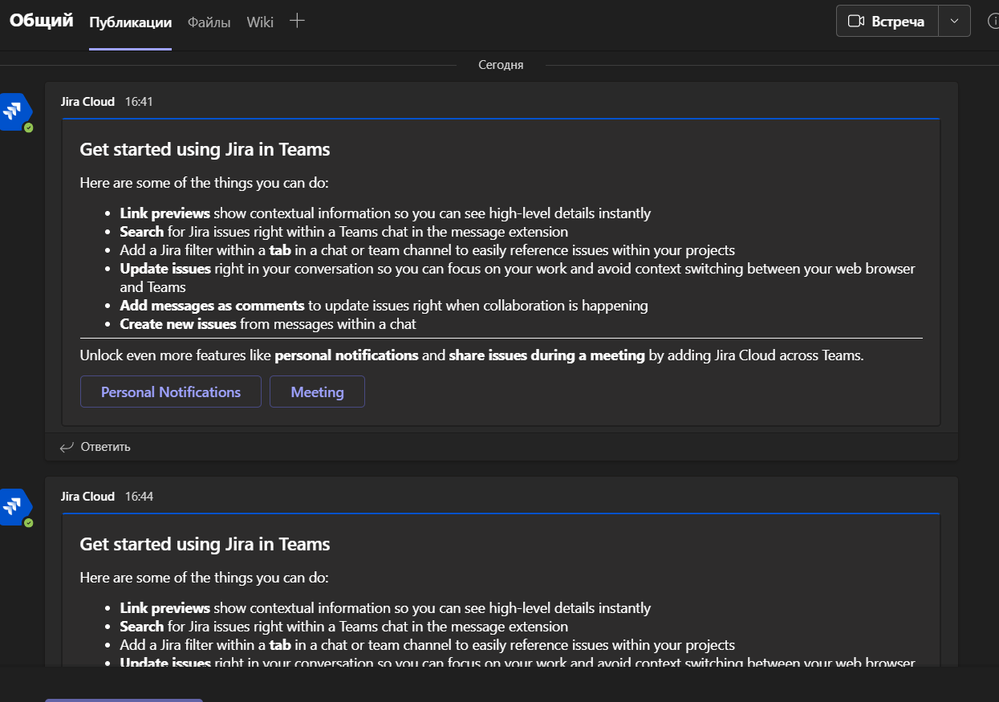Start a meeting with Встреча button
Screen dimensions: 999x702
click(x=887, y=21)
